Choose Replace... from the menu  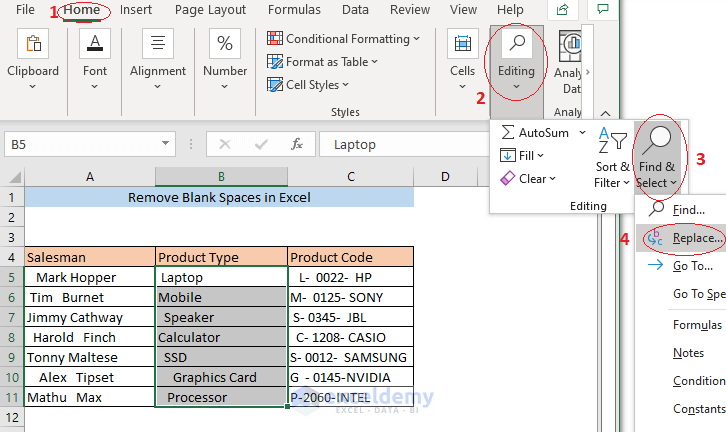(696, 238)
